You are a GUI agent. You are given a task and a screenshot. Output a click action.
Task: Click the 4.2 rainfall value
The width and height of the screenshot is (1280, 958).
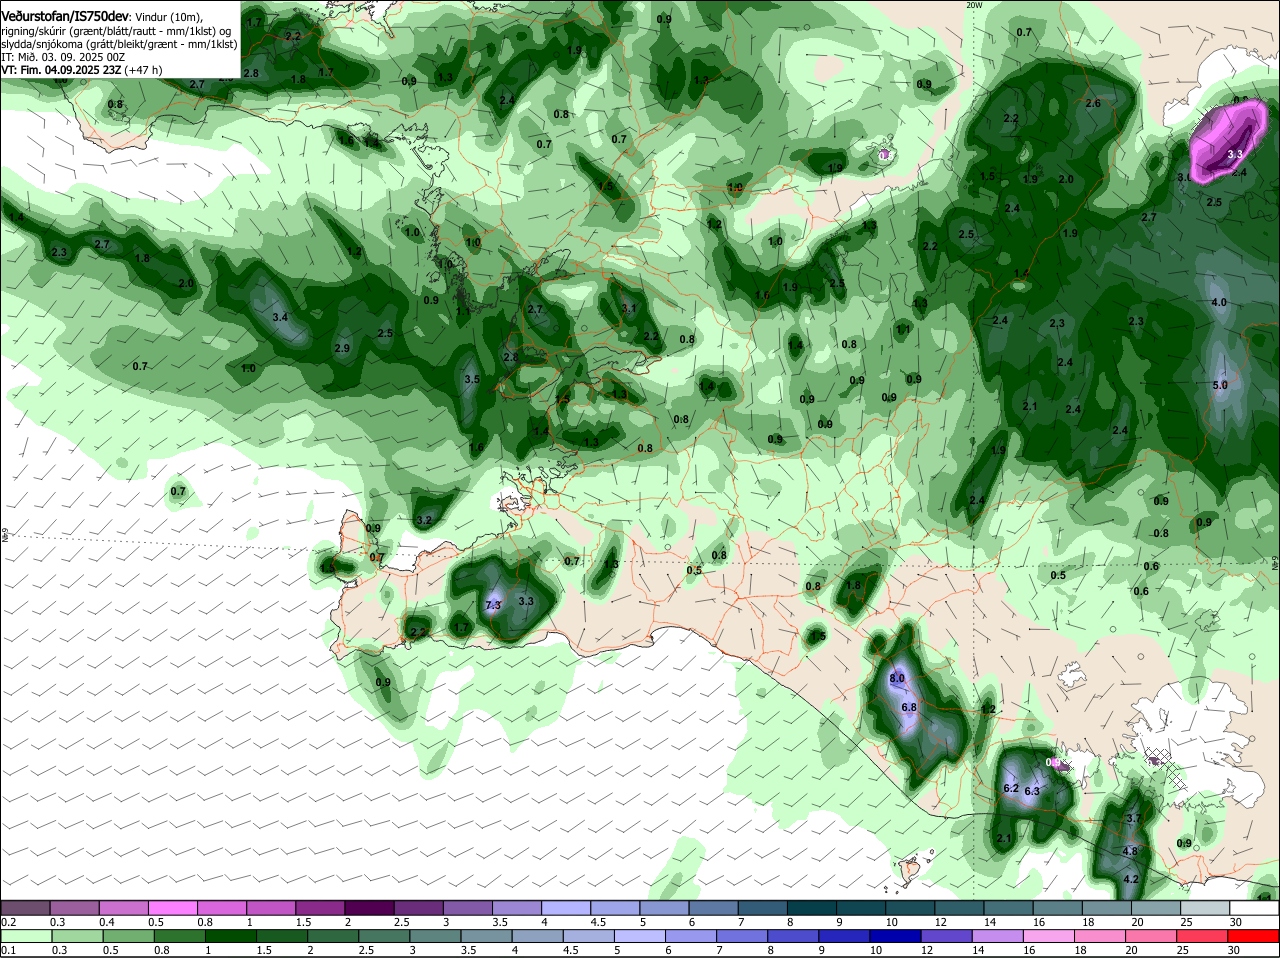pos(1132,879)
